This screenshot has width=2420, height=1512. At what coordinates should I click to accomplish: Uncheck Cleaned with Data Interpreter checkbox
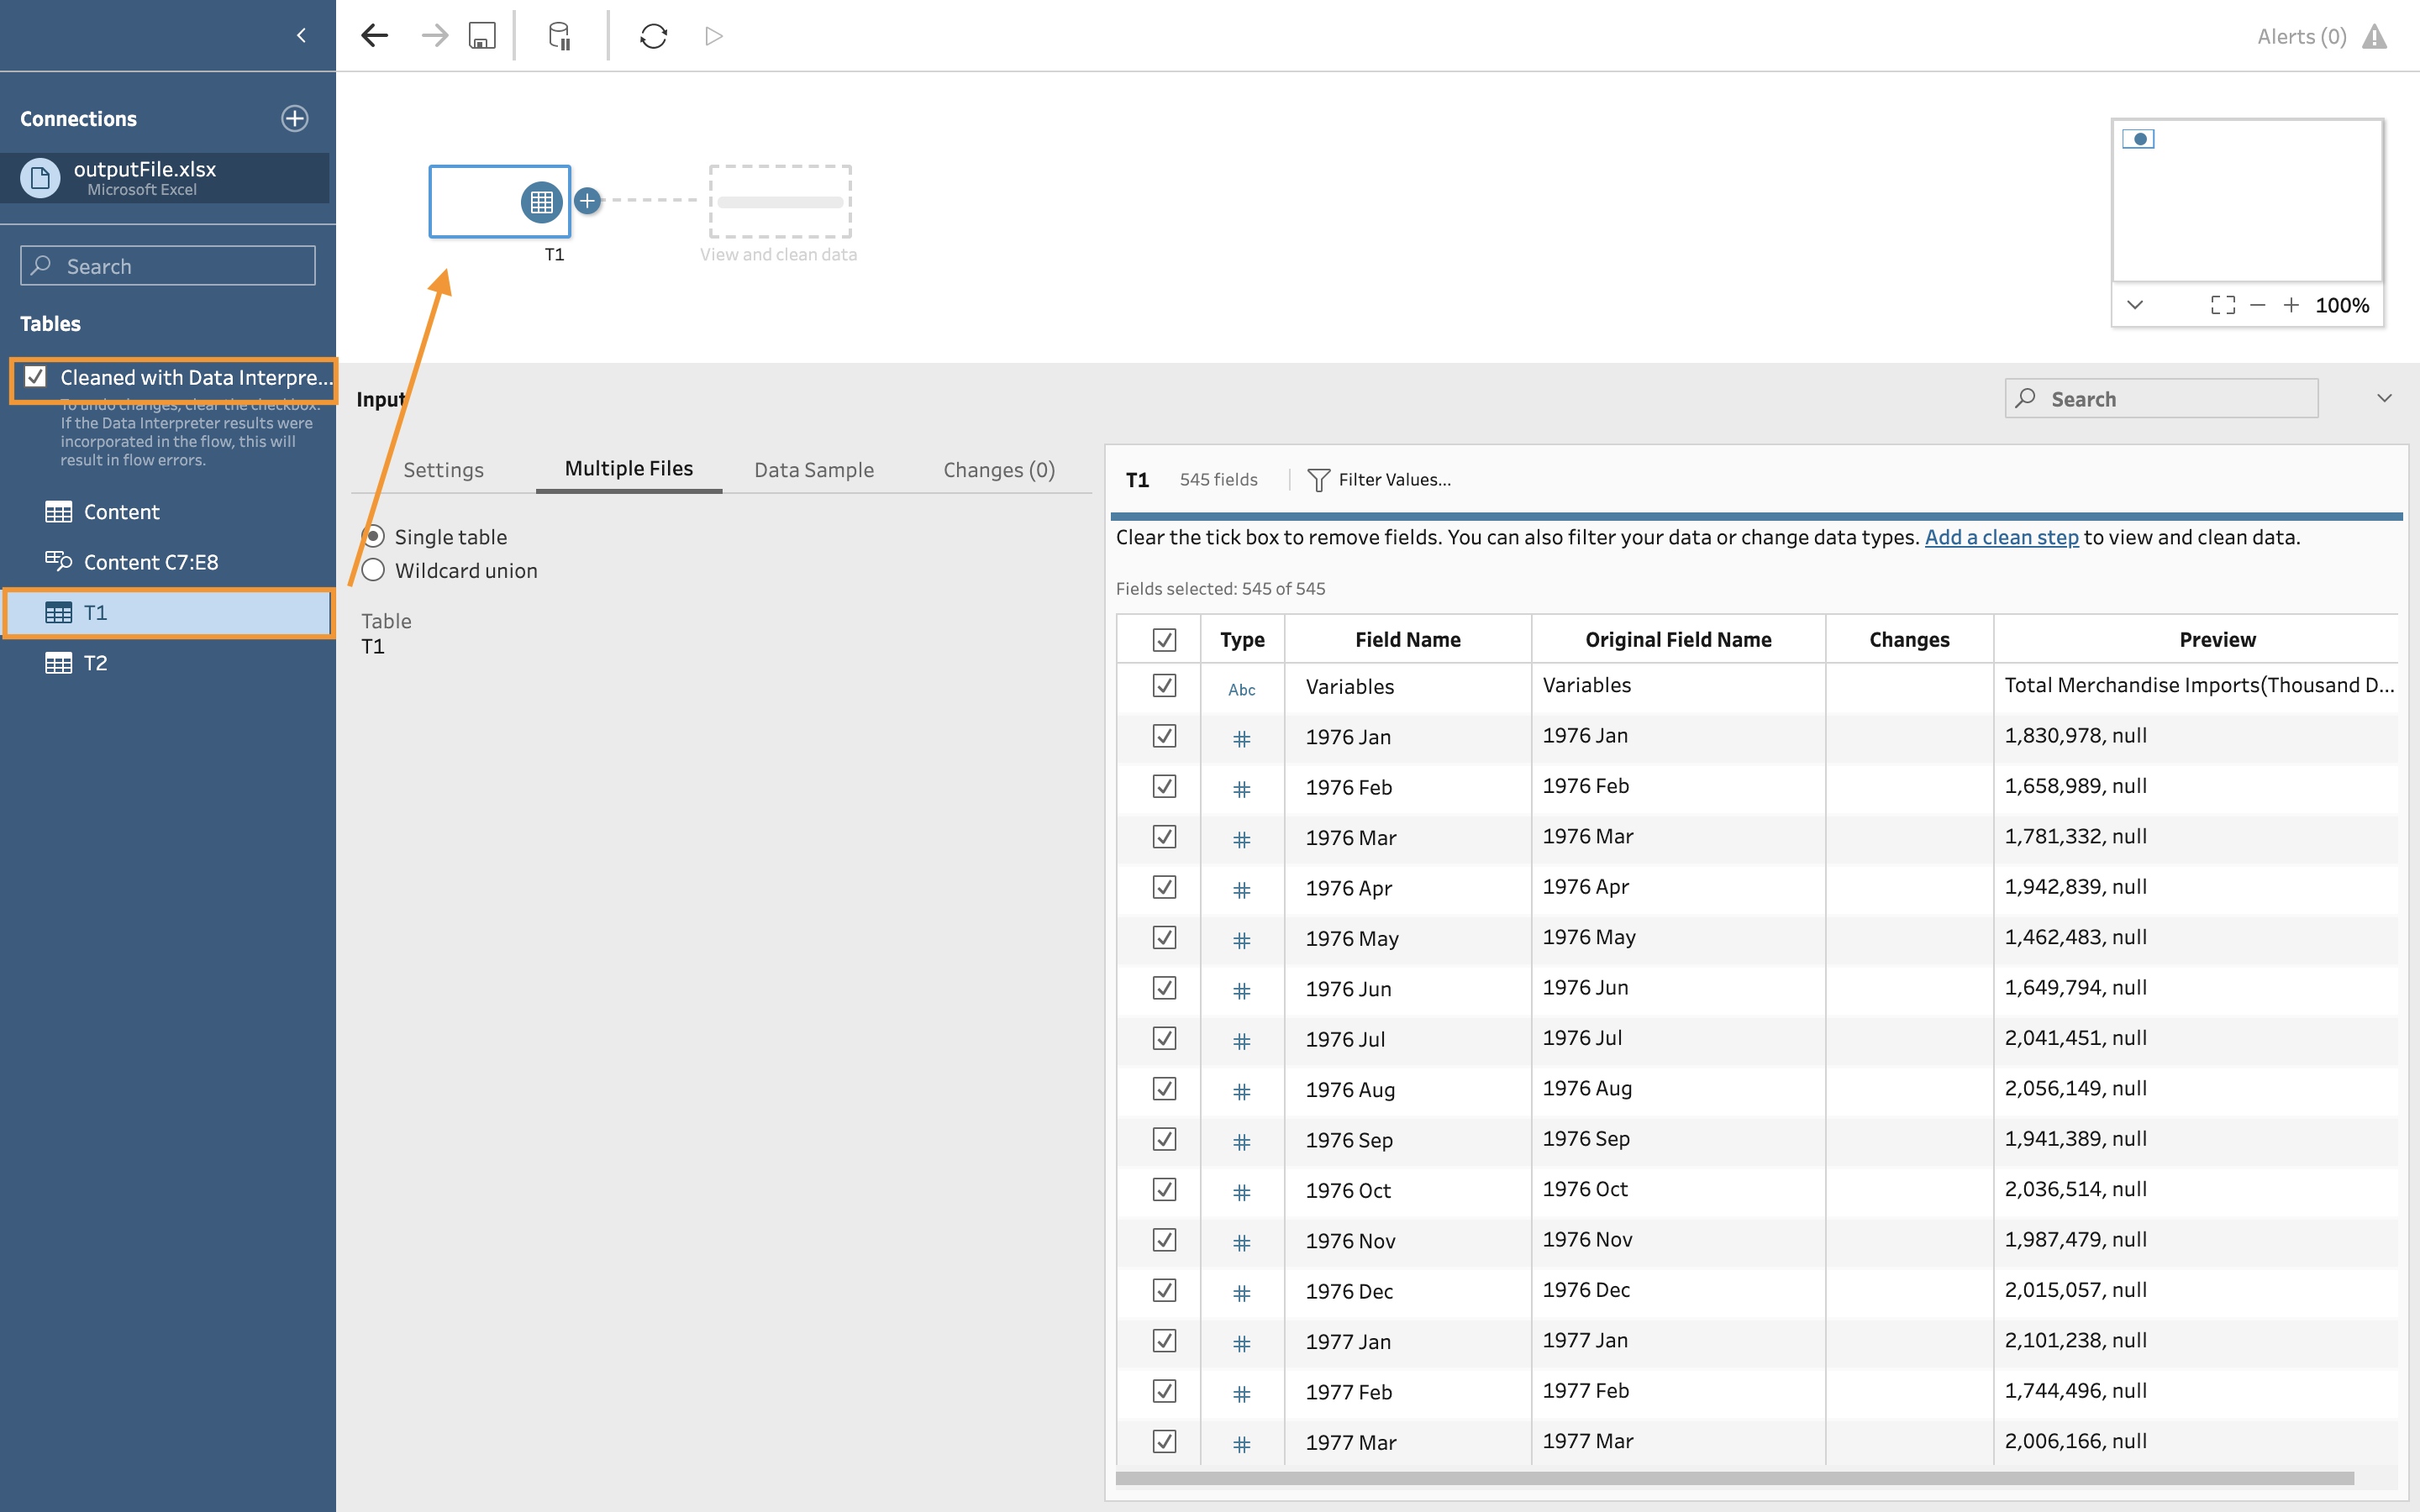click(x=36, y=377)
